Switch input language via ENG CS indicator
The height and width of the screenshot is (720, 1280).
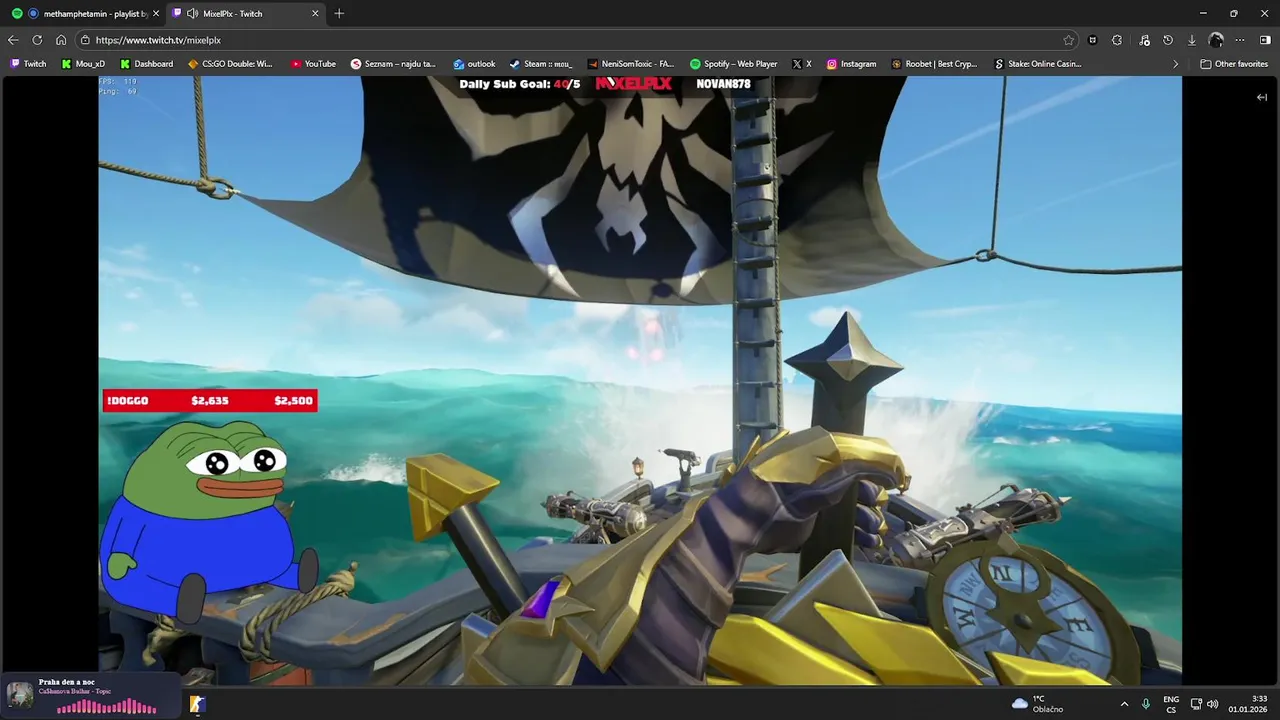(1171, 704)
